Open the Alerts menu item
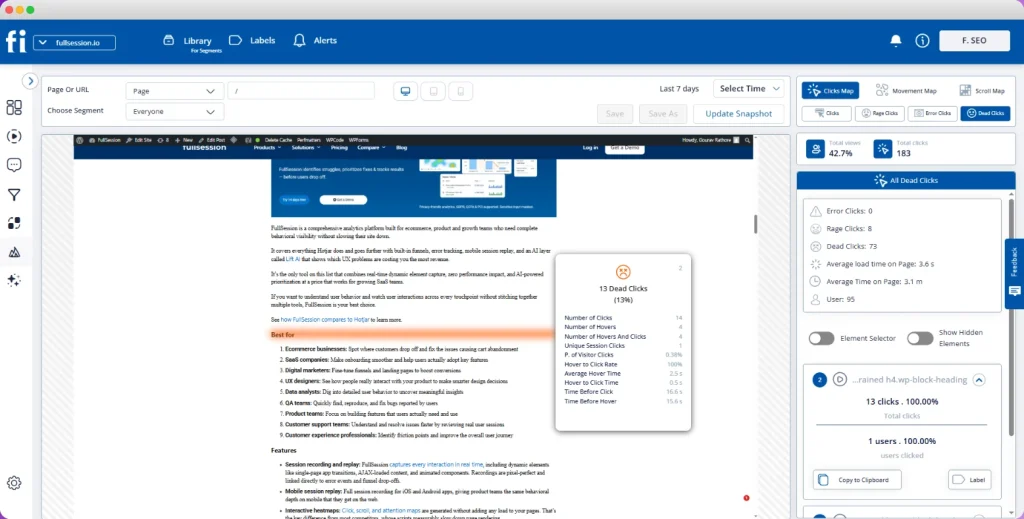Screen dimensions: 1024x519 point(315,40)
